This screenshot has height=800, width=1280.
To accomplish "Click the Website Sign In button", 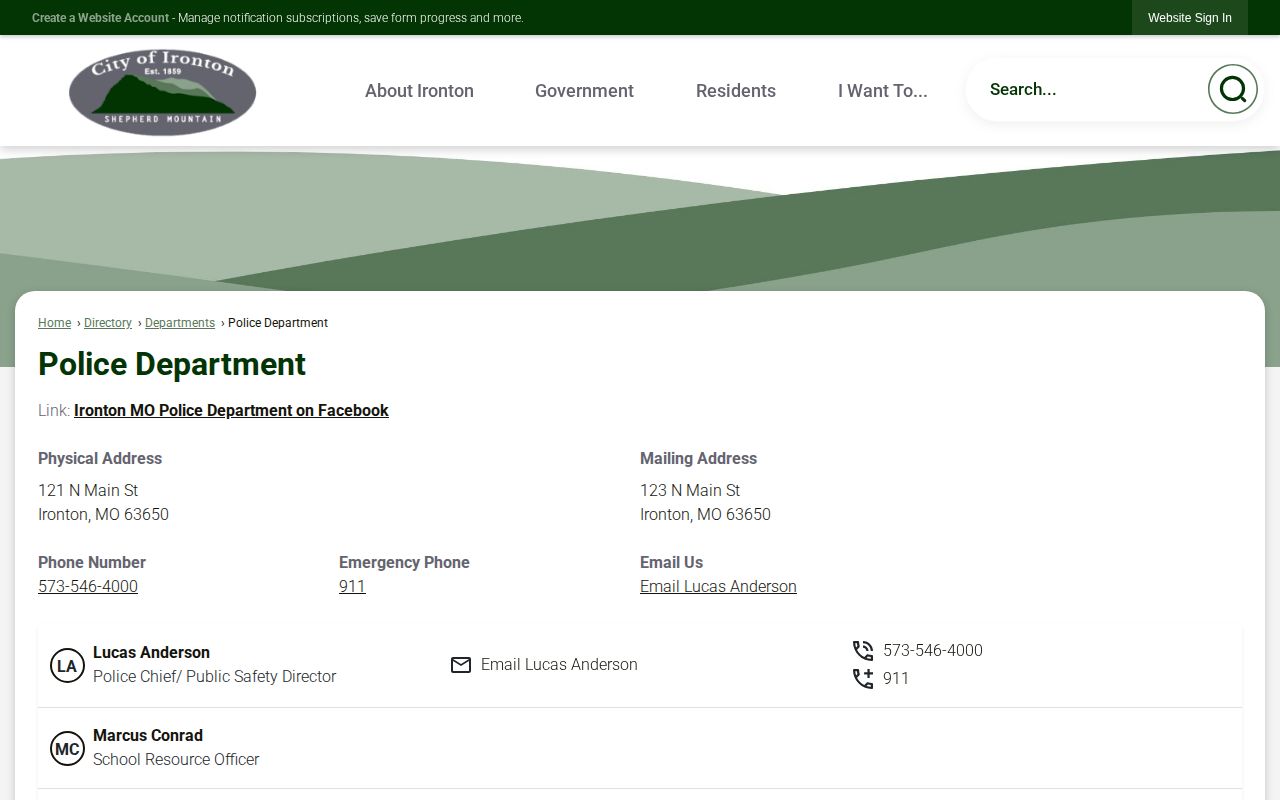I will [x=1190, y=18].
